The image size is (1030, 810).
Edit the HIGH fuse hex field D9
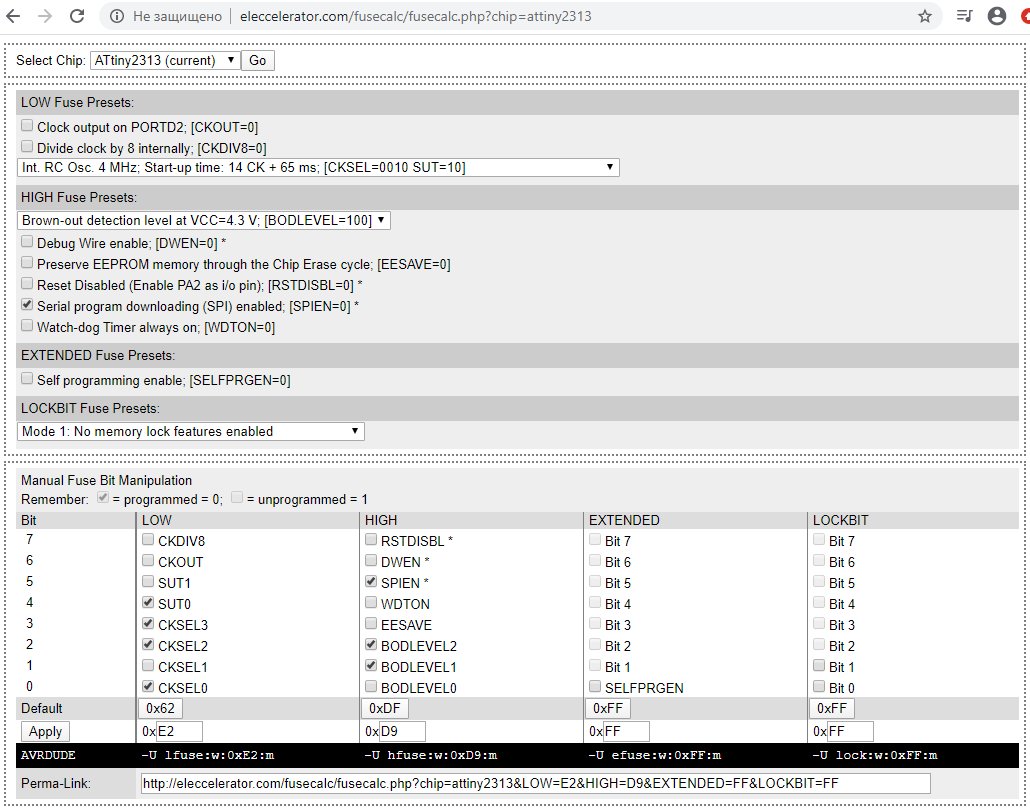click(402, 732)
